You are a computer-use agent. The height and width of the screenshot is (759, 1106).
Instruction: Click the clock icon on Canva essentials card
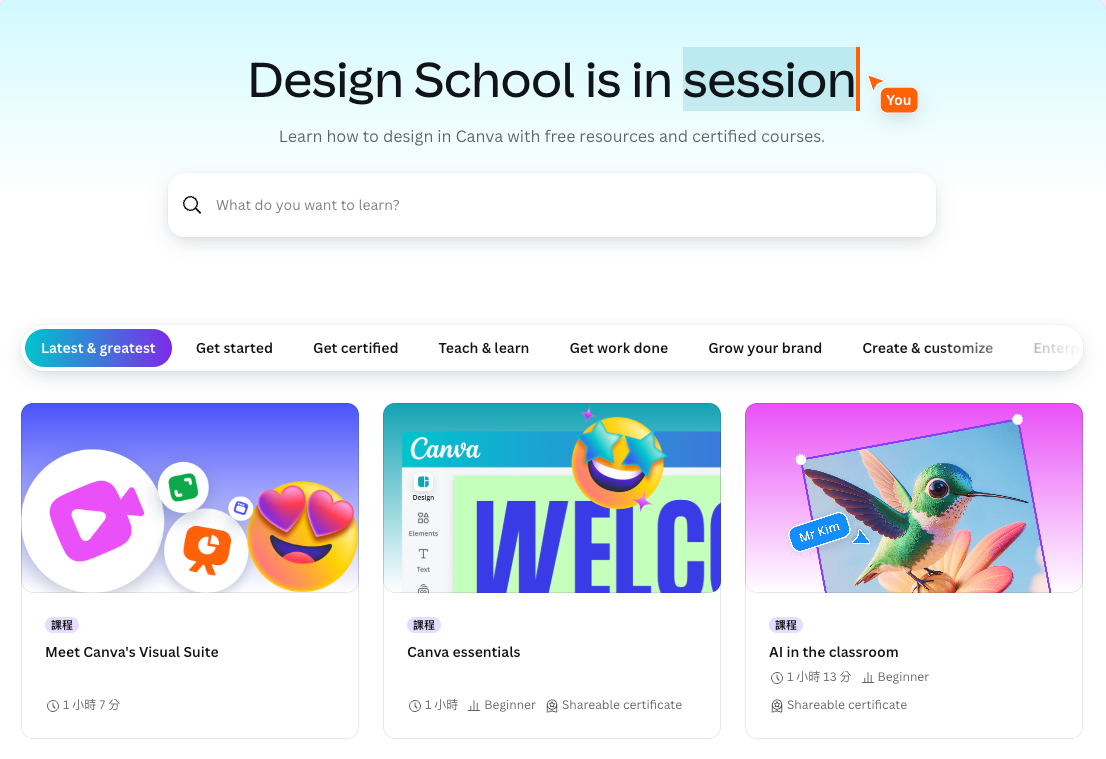[x=415, y=705]
